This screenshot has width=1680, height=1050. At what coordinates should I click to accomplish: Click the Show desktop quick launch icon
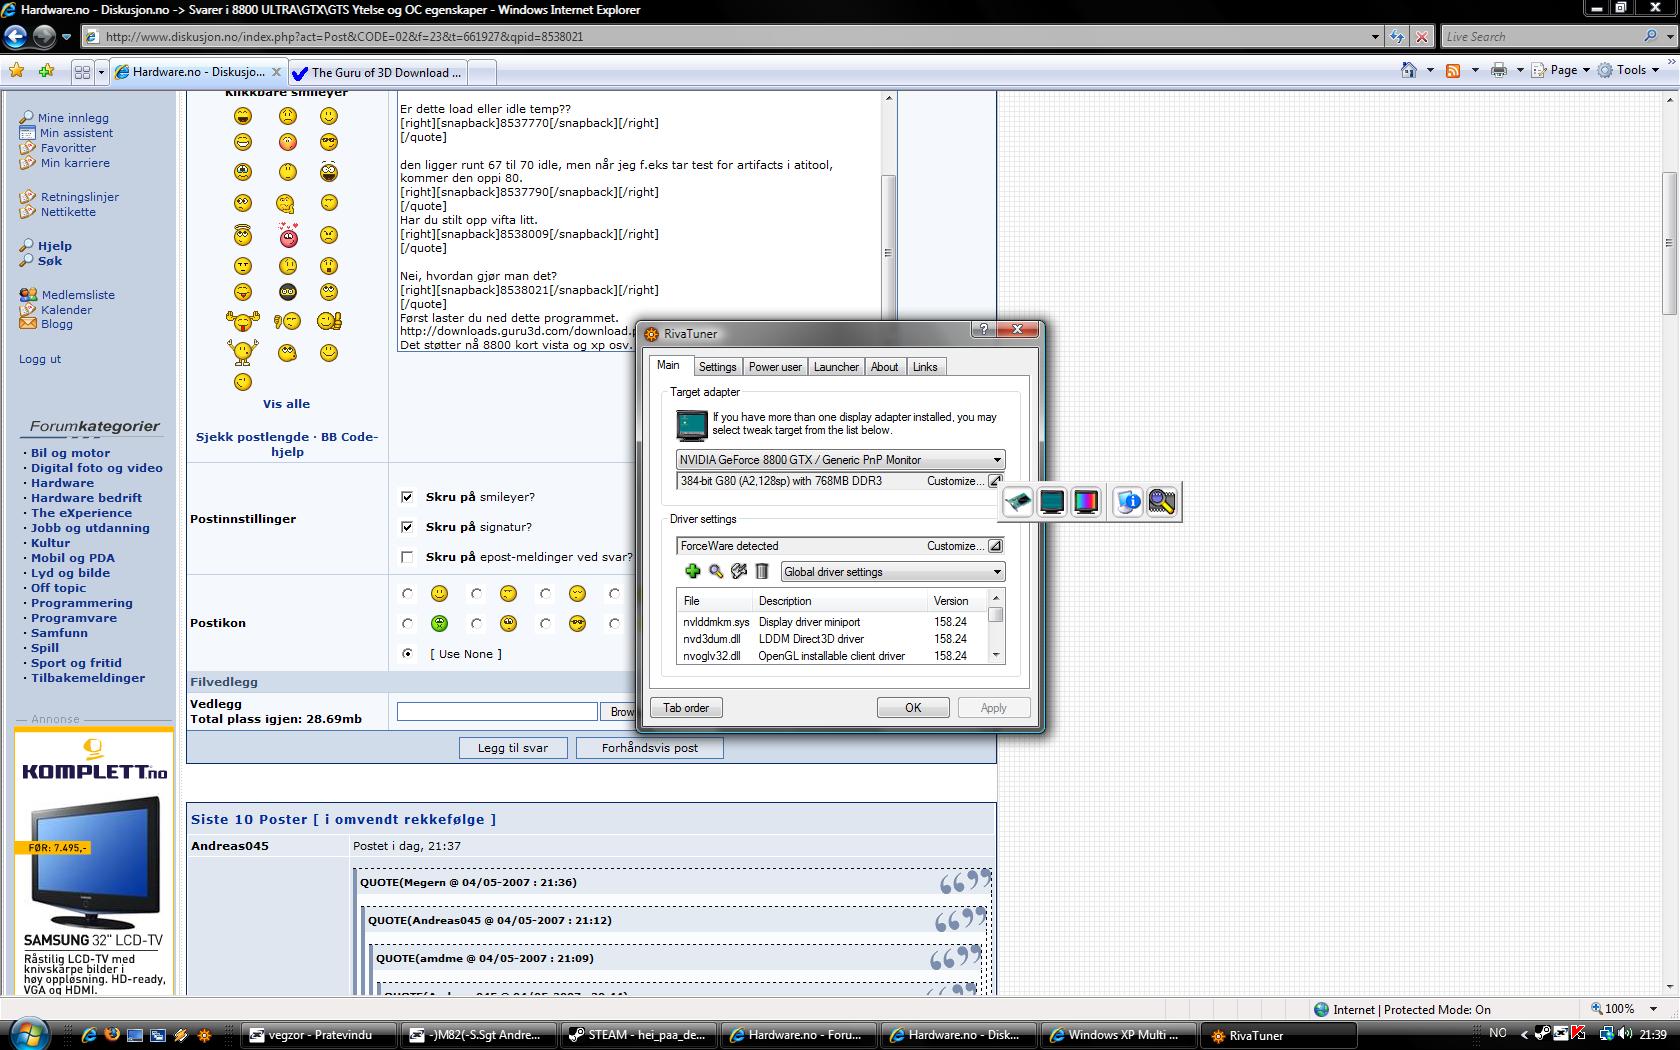(135, 1035)
